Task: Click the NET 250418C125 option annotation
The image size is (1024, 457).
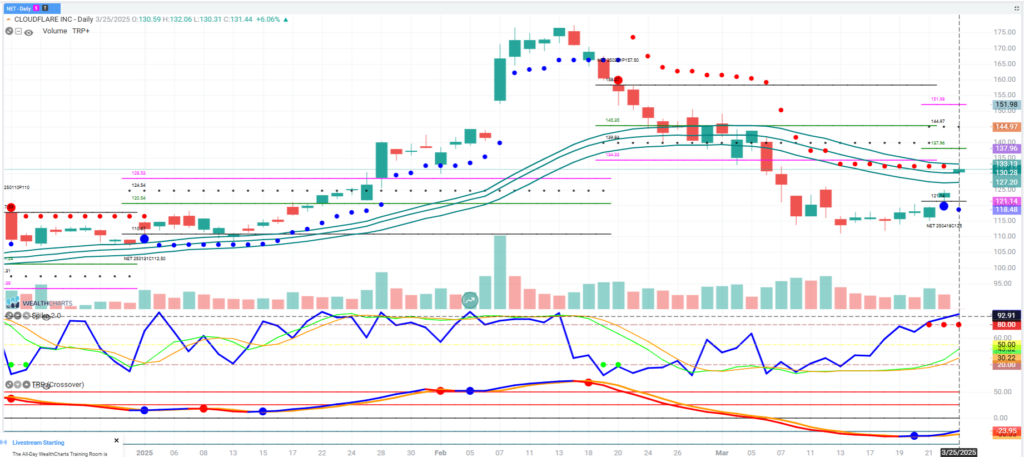Action: point(944,225)
